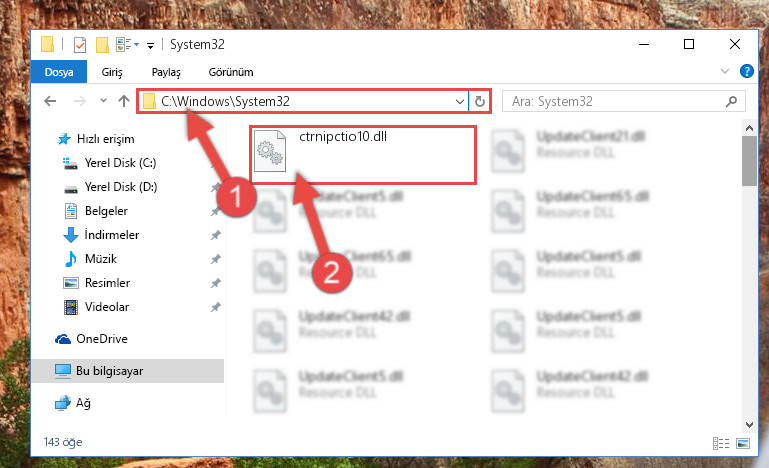Open the Paylaş ribbon tab
Viewport: 769px width, 468px height.
[x=166, y=72]
